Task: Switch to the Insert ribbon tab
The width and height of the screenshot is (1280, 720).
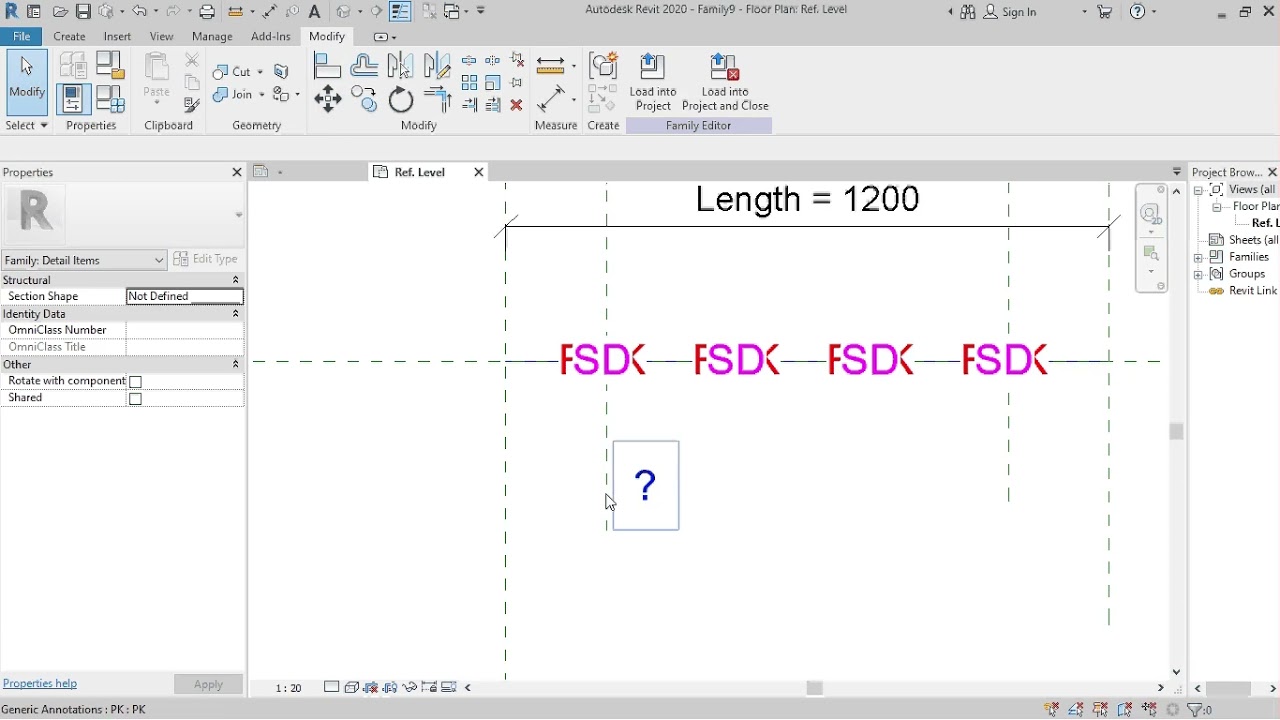Action: (x=117, y=36)
